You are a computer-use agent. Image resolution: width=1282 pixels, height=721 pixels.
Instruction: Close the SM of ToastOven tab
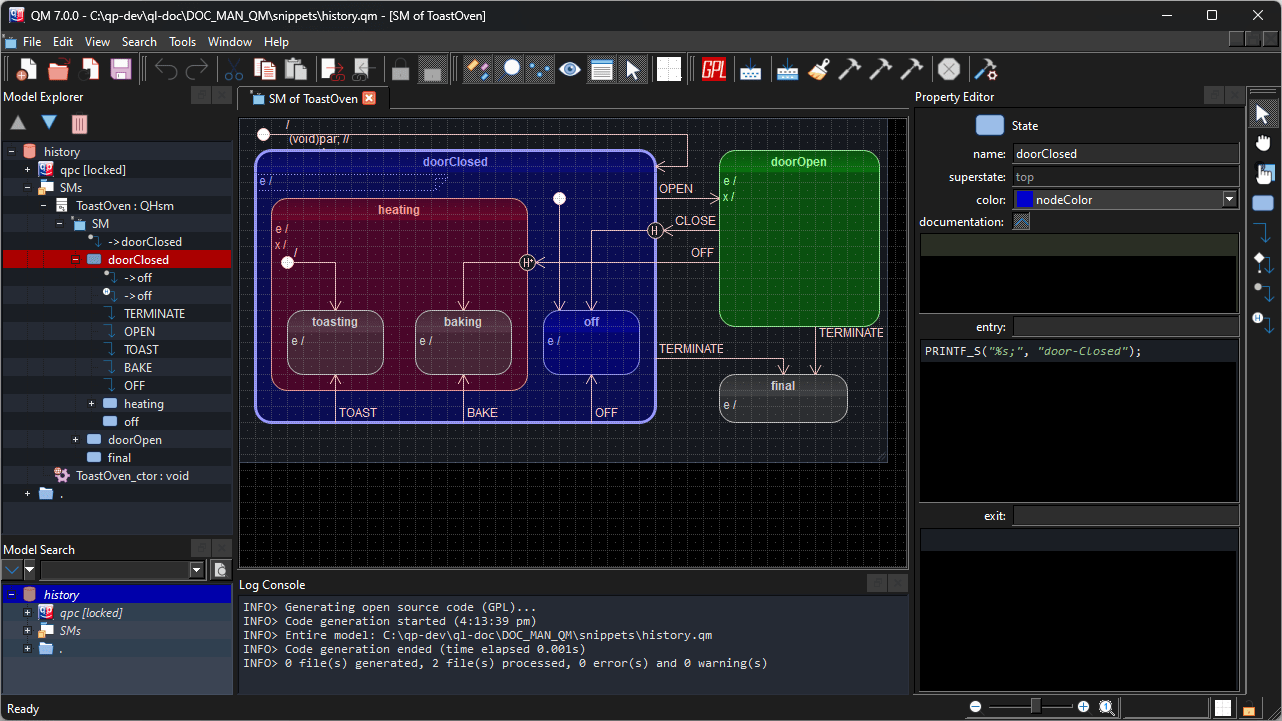pos(369,98)
